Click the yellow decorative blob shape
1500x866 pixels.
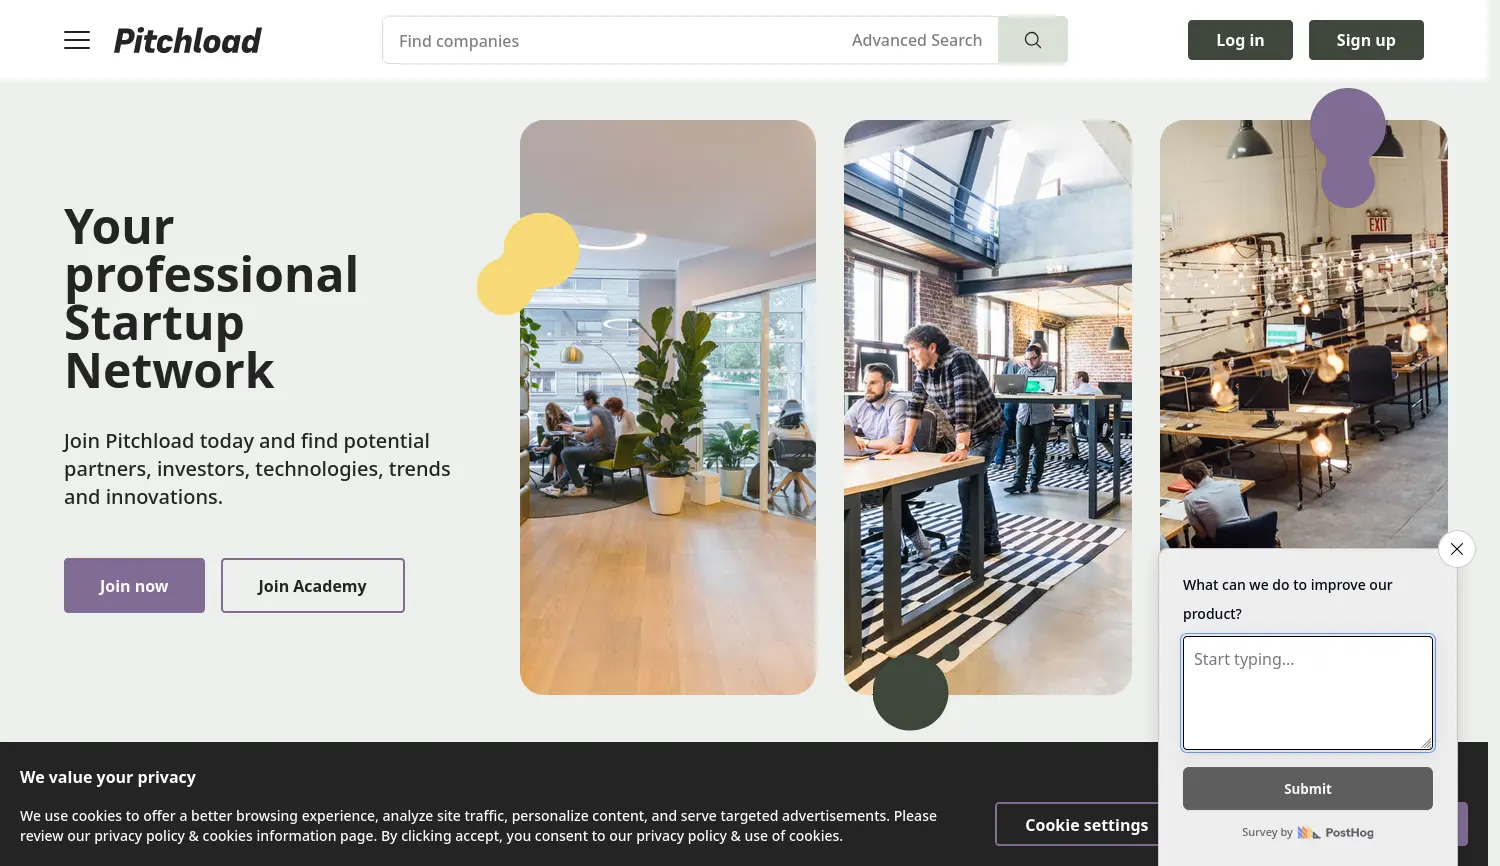point(528,264)
